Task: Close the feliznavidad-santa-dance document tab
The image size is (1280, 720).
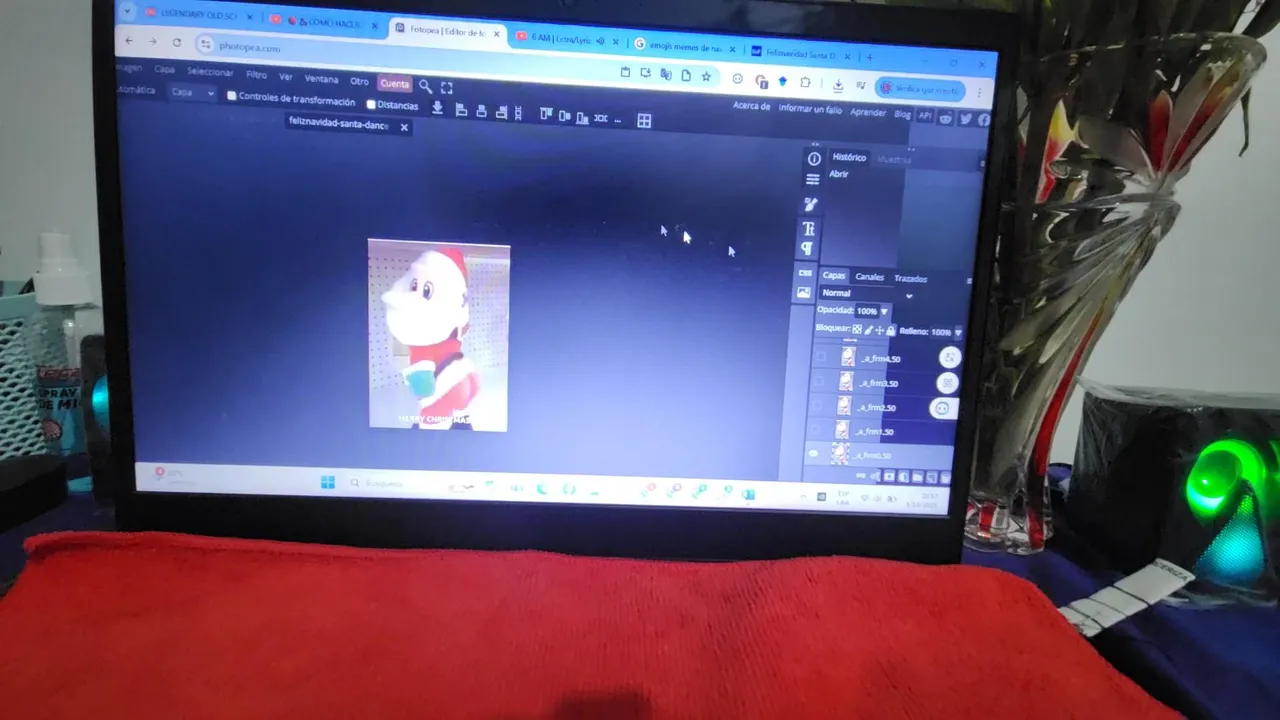Action: (x=404, y=127)
